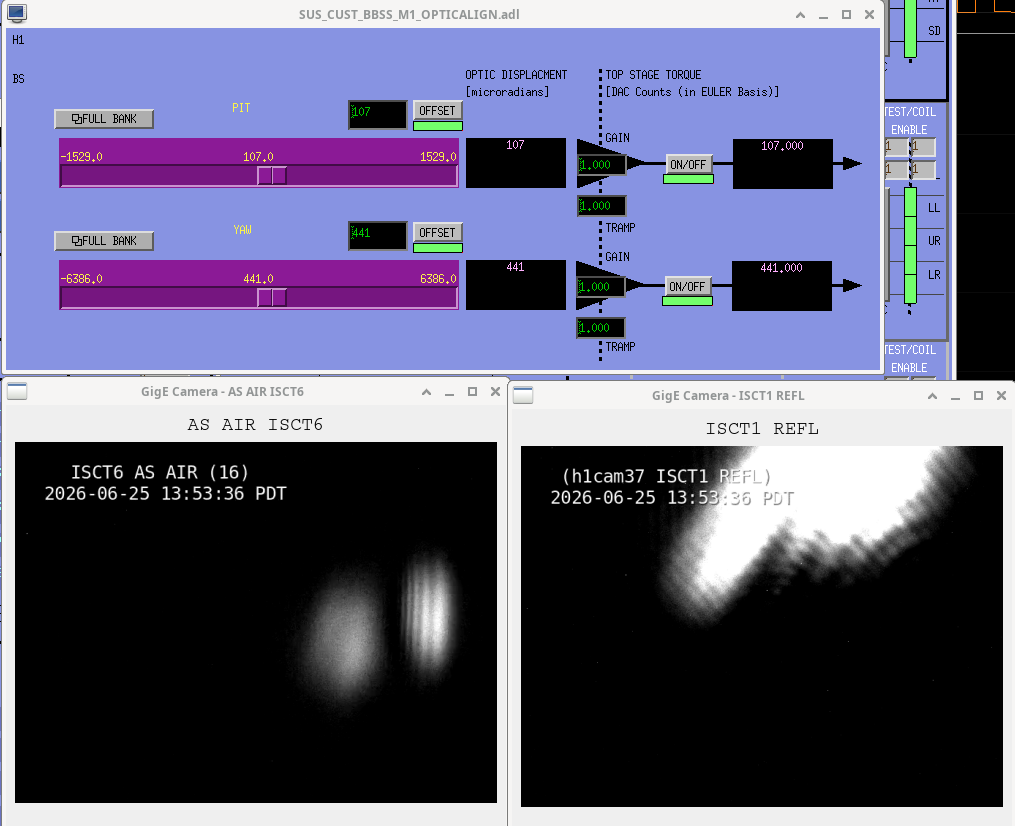Select the YAW TRAMP value field
Screen dimensions: 1015x826
coord(601,328)
